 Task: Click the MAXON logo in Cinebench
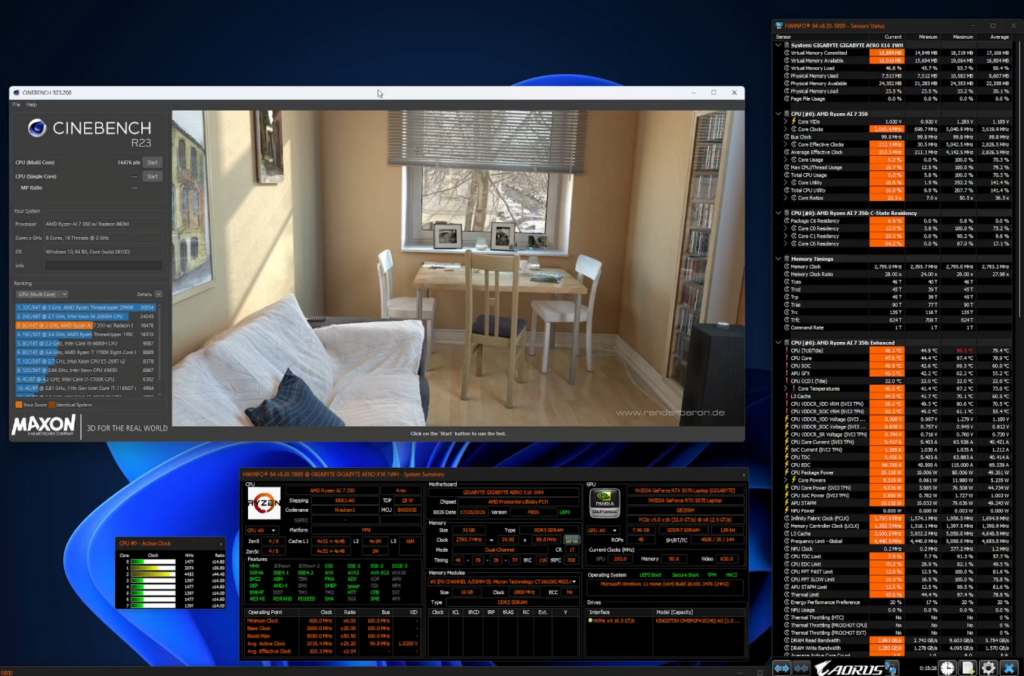pyautogui.click(x=43, y=427)
